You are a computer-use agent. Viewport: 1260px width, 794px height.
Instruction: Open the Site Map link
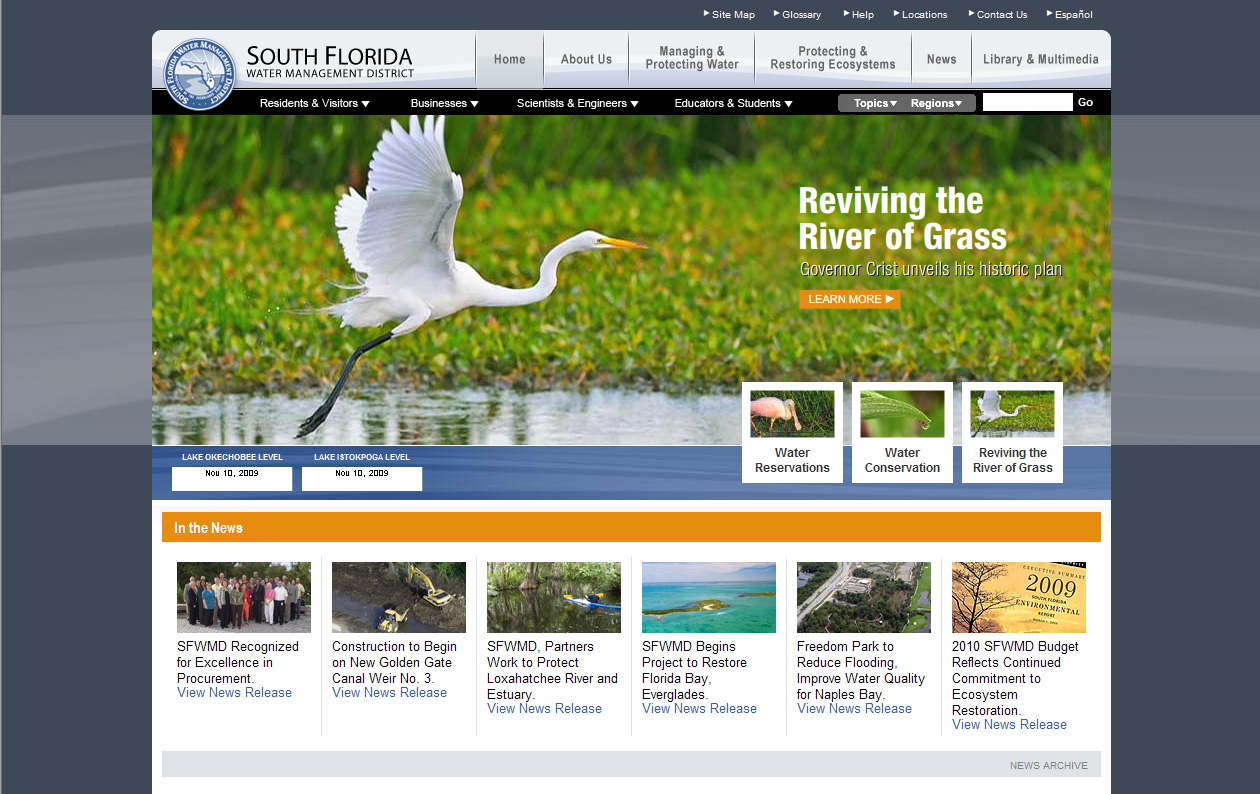pos(733,15)
